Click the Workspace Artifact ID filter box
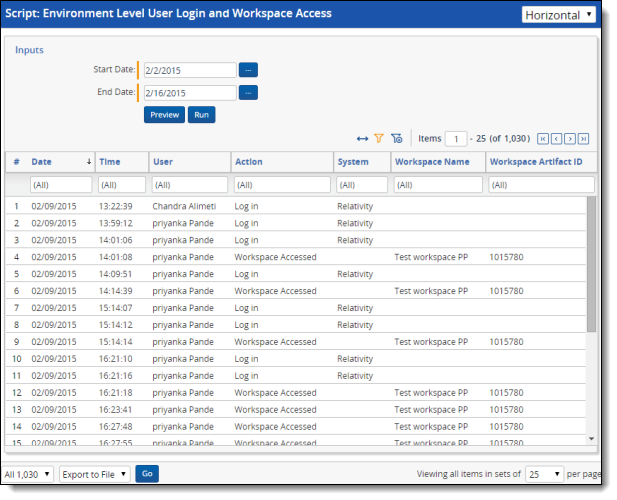The image size is (617, 500). point(541,185)
